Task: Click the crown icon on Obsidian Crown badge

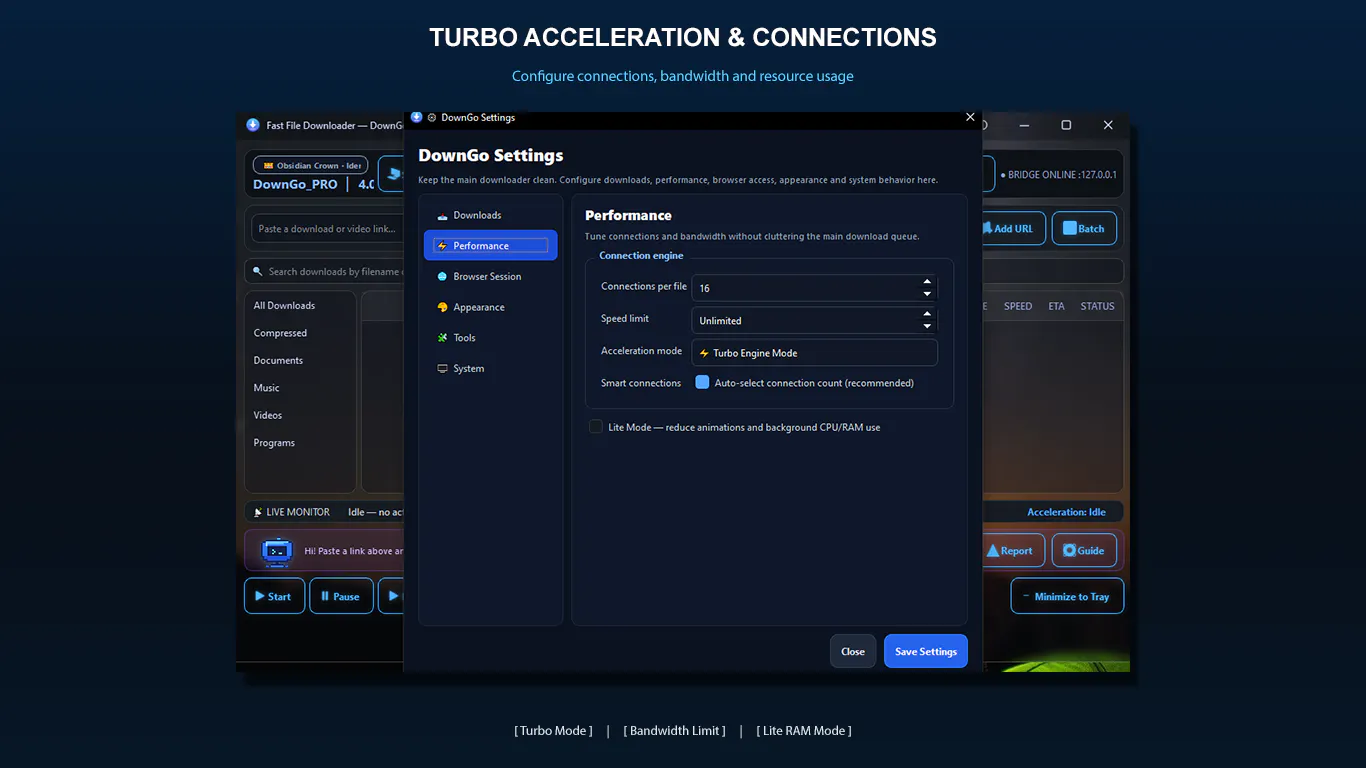Action: [x=269, y=166]
